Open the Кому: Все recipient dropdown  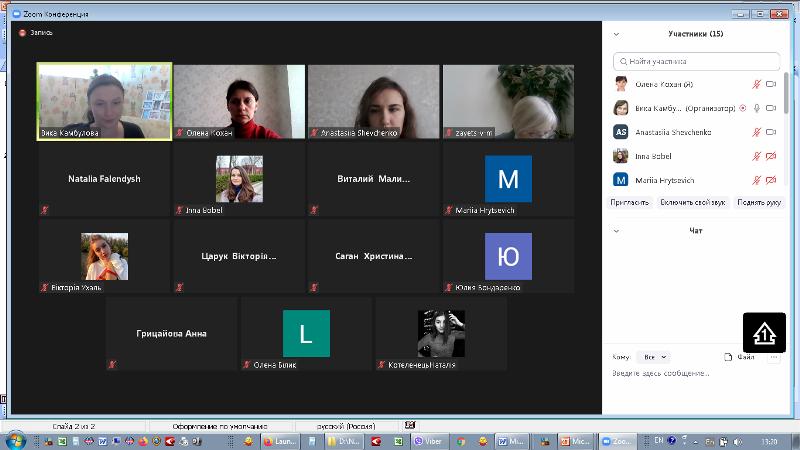(x=654, y=357)
